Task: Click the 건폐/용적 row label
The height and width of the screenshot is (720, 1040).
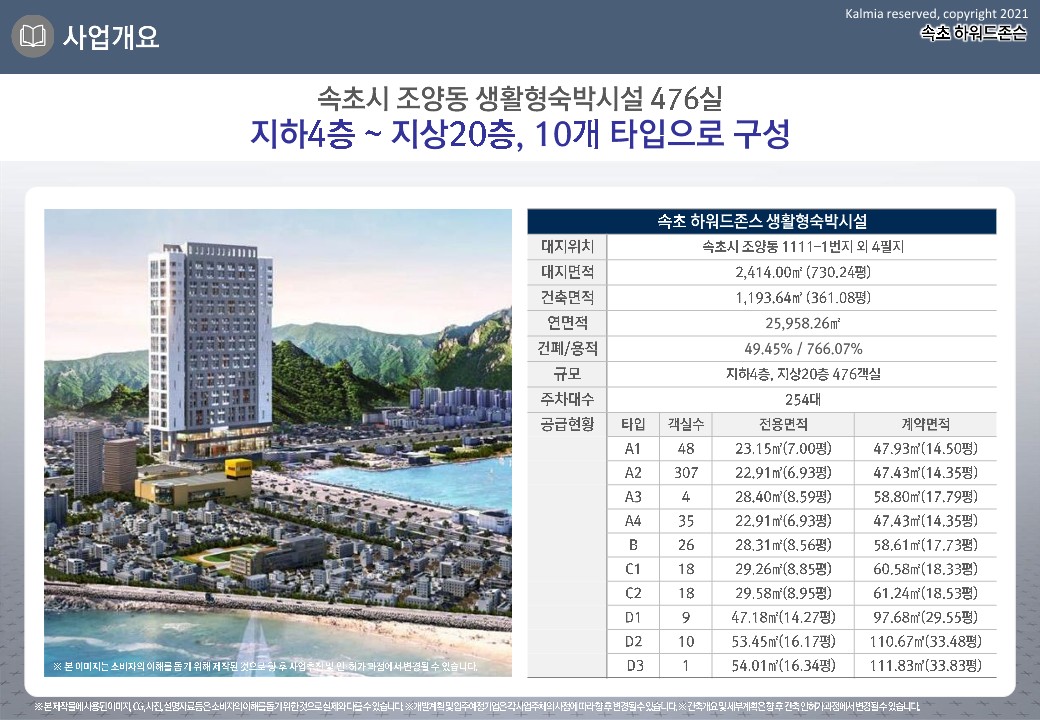Action: [x=567, y=348]
